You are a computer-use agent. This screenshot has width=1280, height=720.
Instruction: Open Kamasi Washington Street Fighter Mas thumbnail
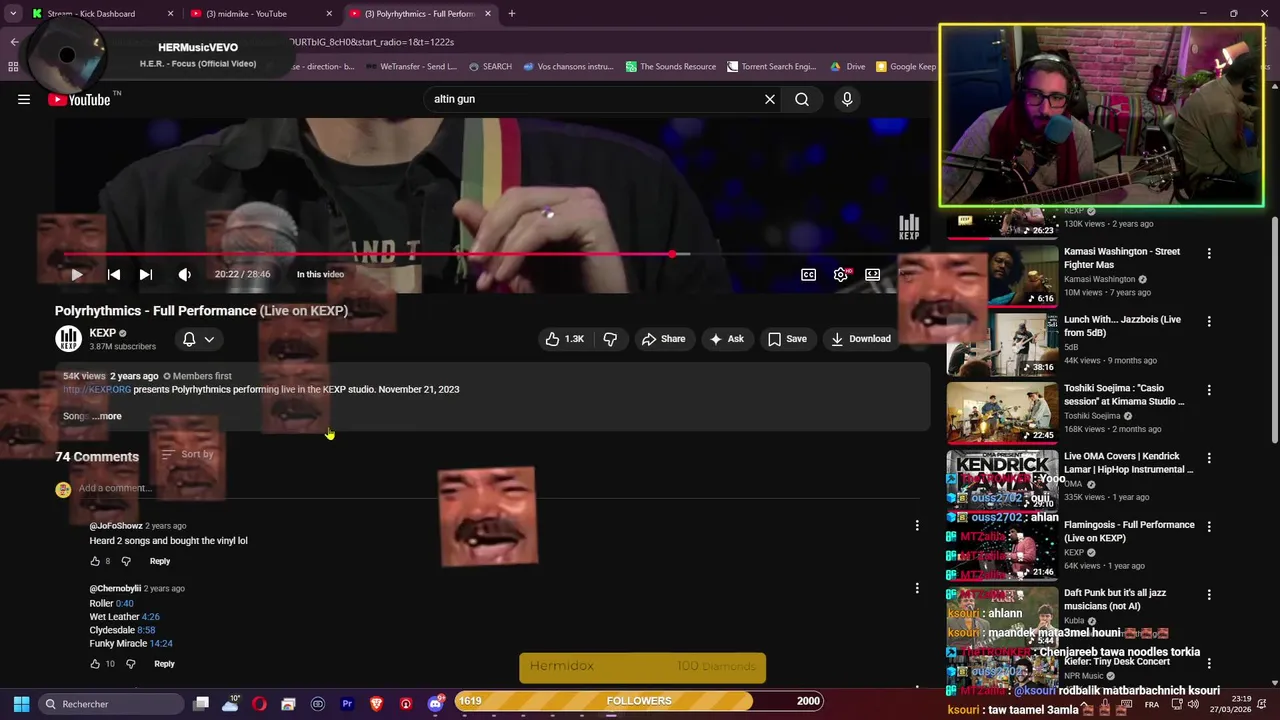click(1003, 275)
